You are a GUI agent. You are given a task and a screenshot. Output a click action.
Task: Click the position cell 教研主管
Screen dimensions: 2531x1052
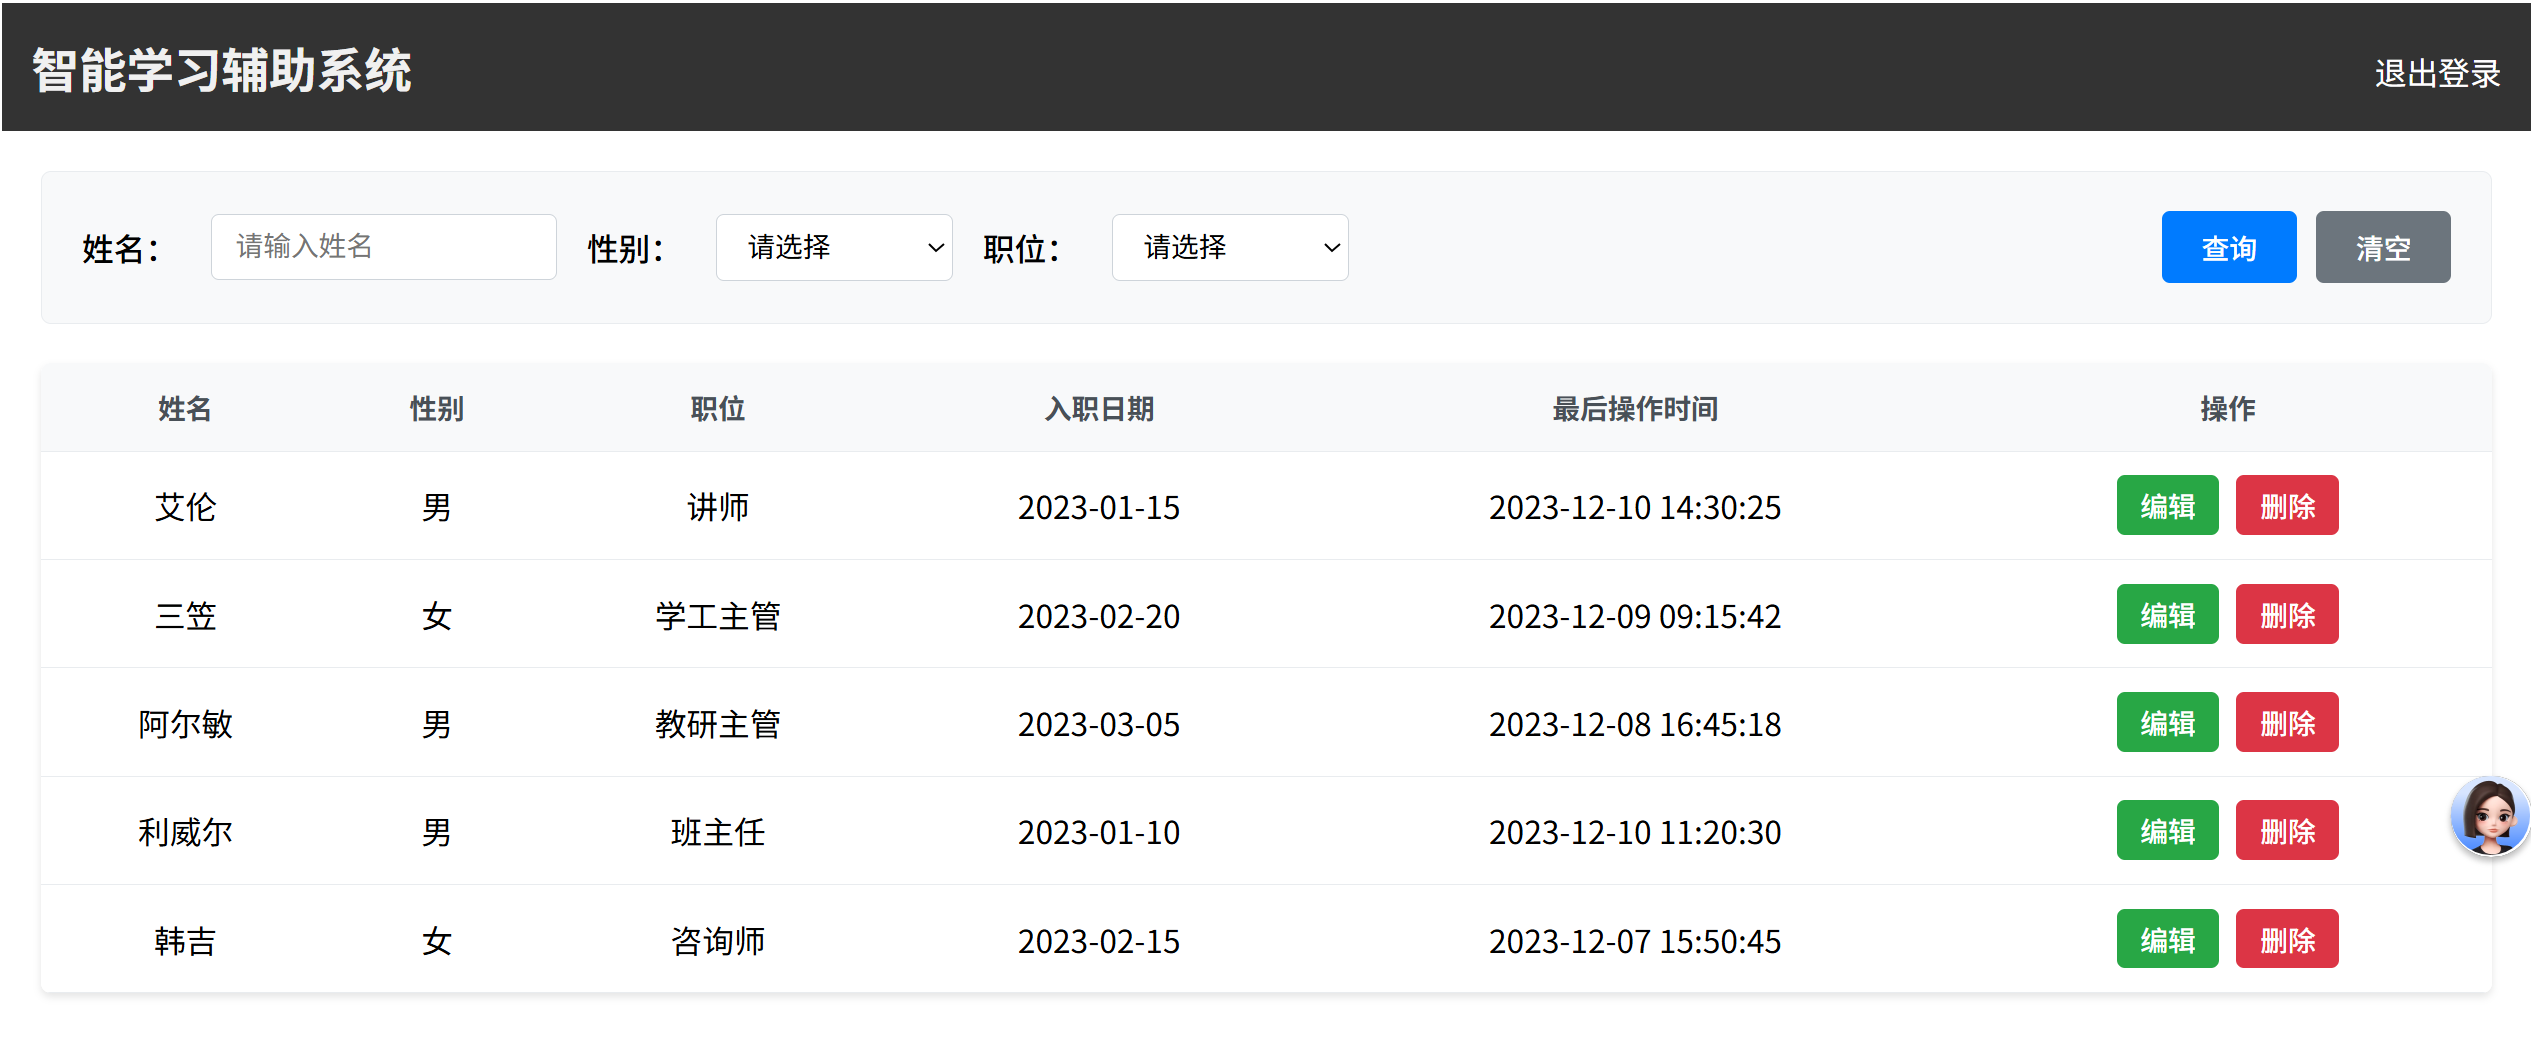pos(718,724)
